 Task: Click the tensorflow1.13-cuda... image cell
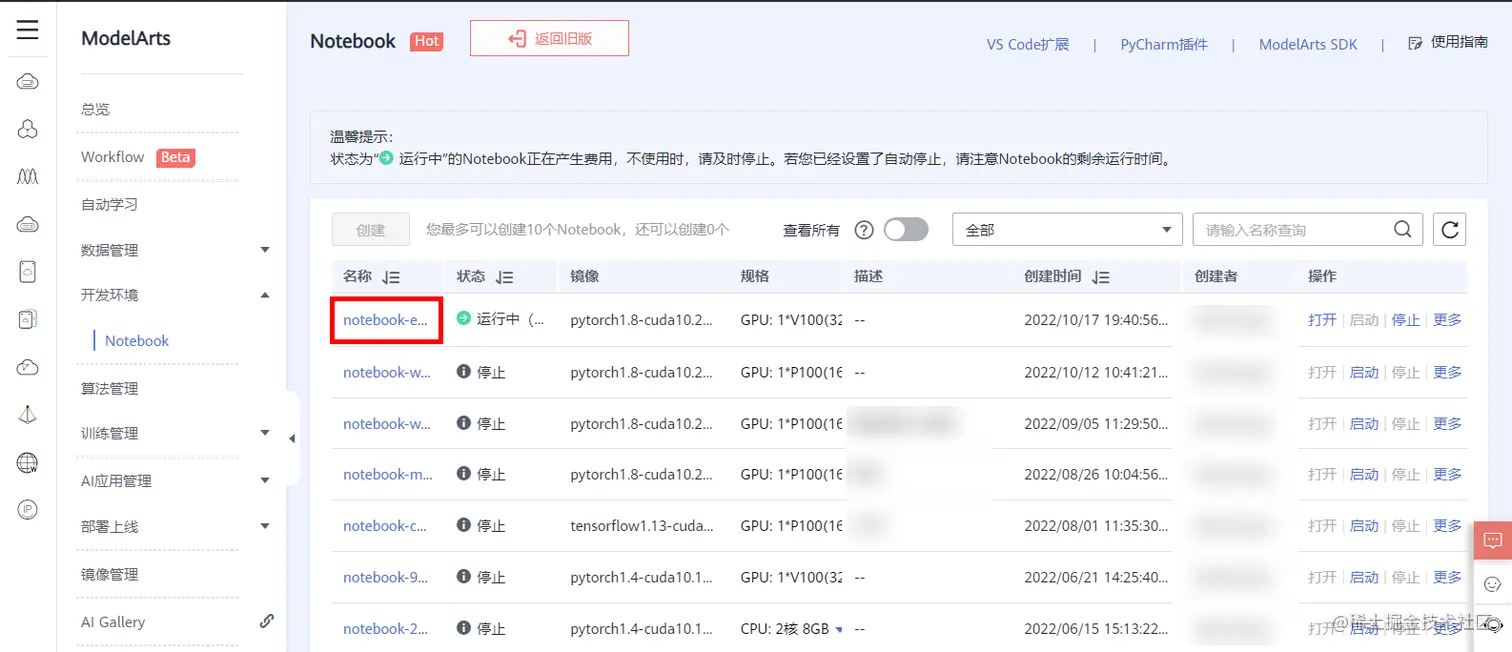[x=642, y=525]
